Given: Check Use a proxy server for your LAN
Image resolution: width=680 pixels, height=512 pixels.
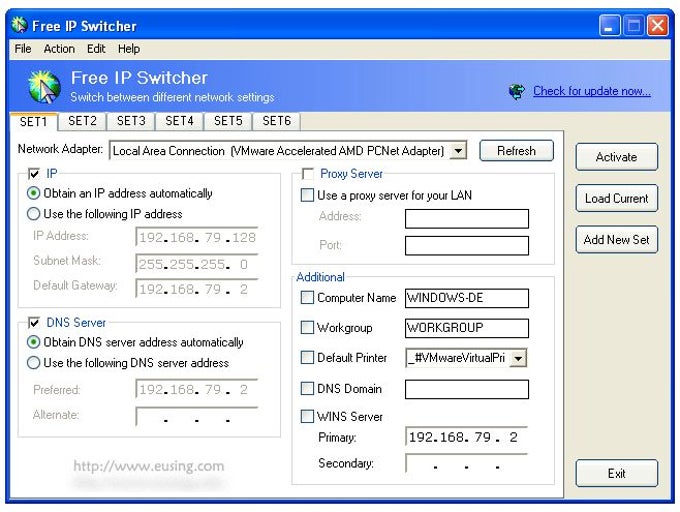Looking at the screenshot, I should click(x=307, y=195).
